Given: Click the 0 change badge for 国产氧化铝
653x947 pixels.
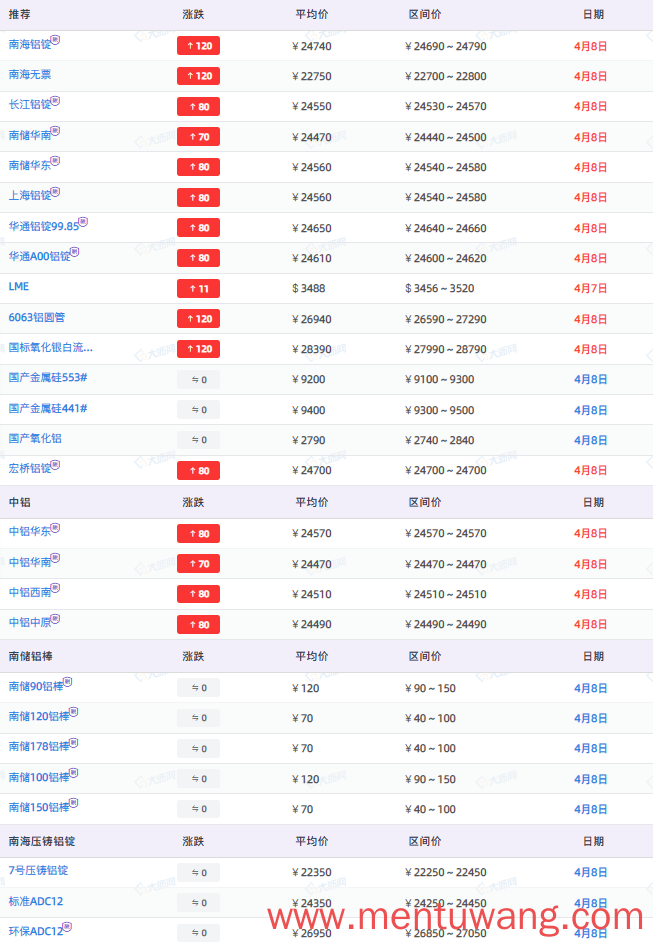Looking at the screenshot, I should pyautogui.click(x=198, y=440).
